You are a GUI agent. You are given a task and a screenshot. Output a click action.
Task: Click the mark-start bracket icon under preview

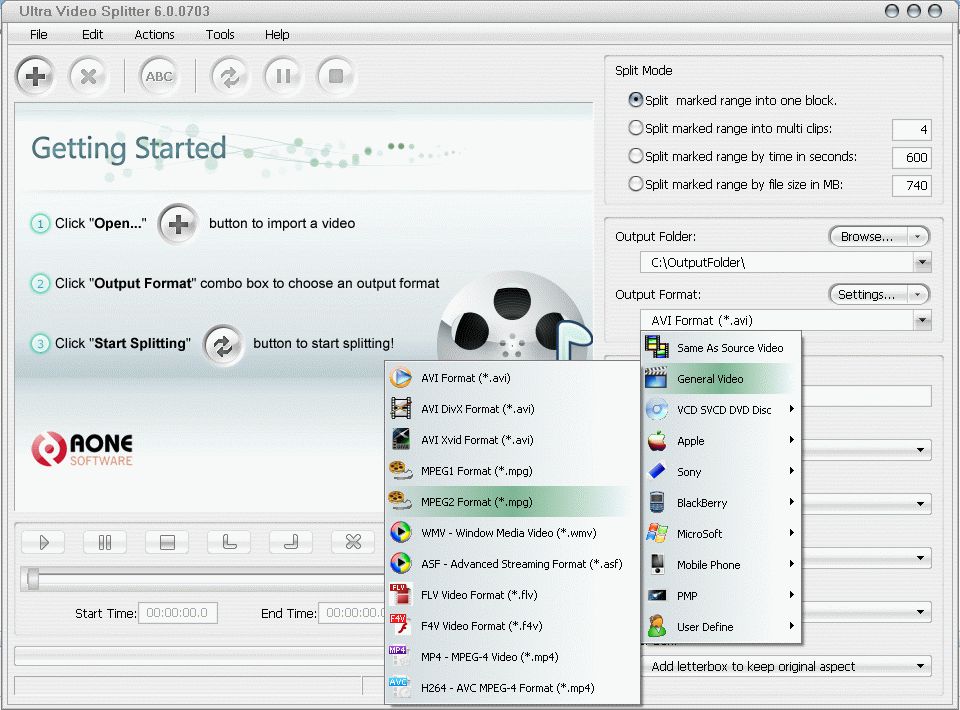(229, 542)
